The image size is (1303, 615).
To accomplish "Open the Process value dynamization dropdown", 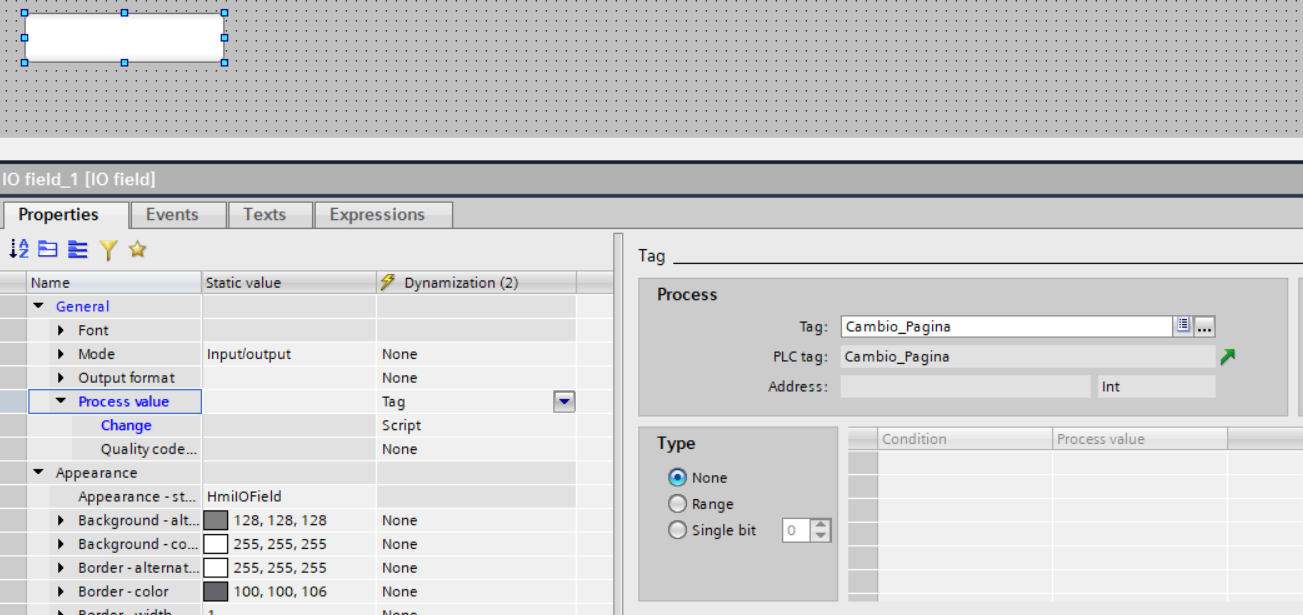I will (564, 402).
